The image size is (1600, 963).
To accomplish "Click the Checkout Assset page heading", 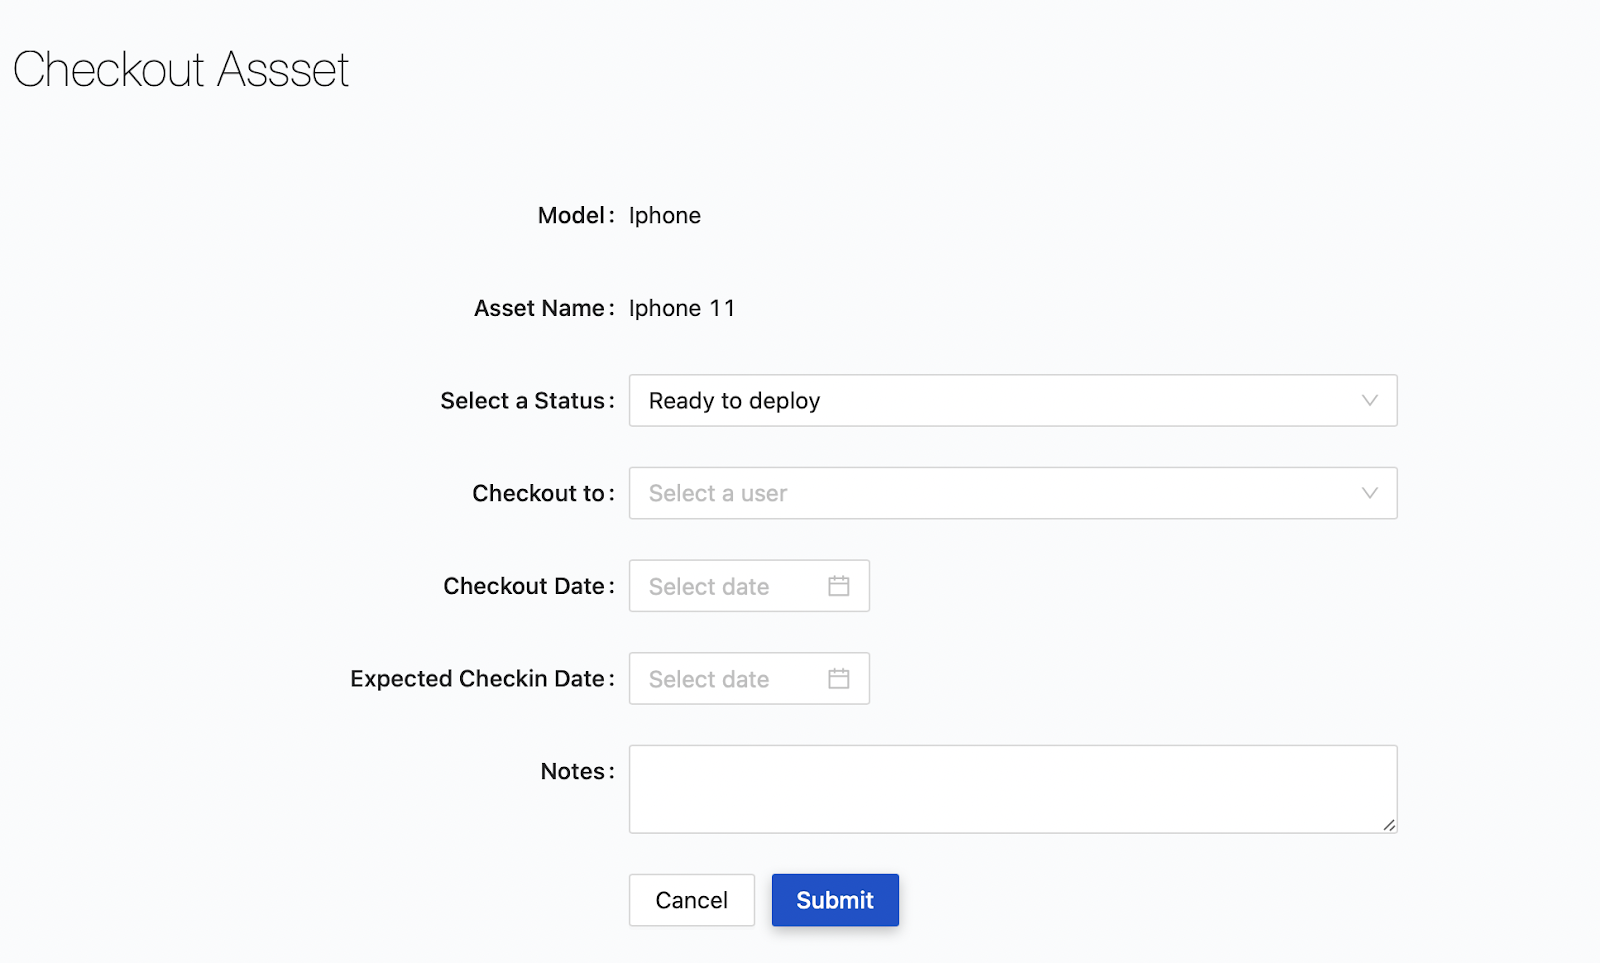I will click(x=181, y=70).
